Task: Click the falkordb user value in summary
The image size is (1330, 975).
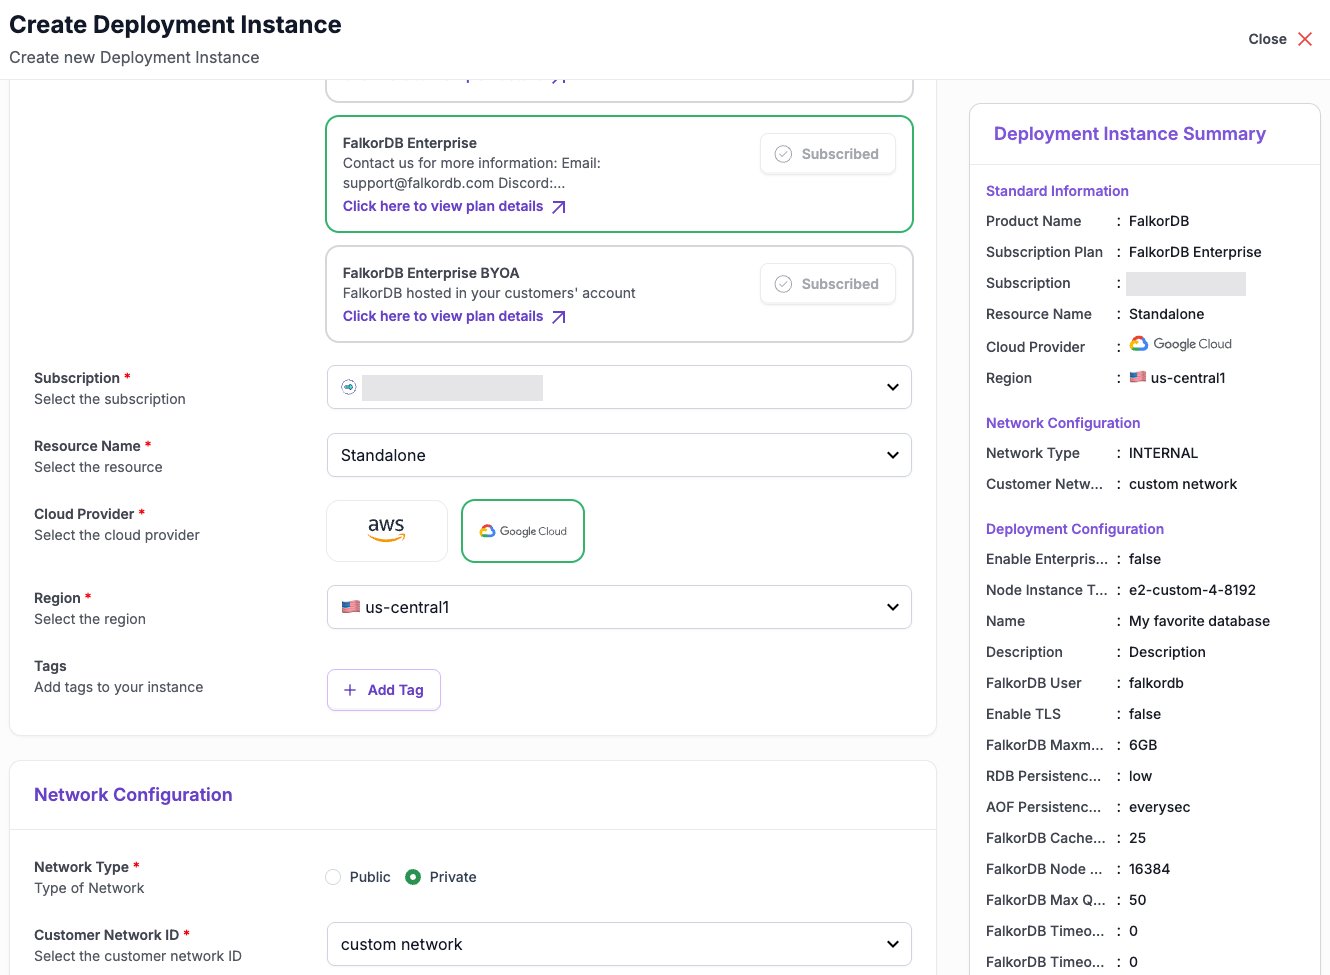Action: click(x=1156, y=683)
